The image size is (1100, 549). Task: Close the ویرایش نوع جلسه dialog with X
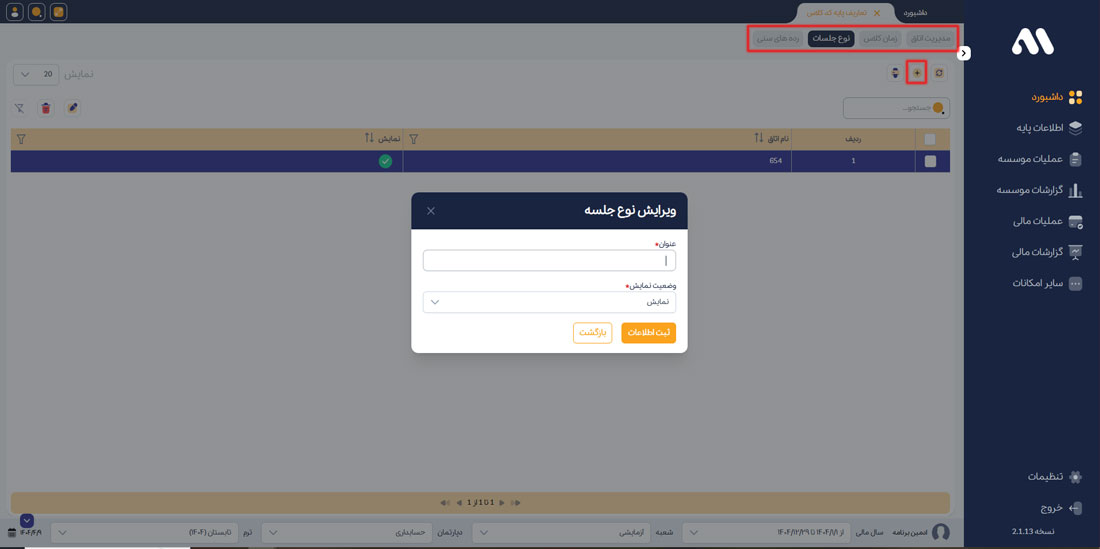coord(431,211)
